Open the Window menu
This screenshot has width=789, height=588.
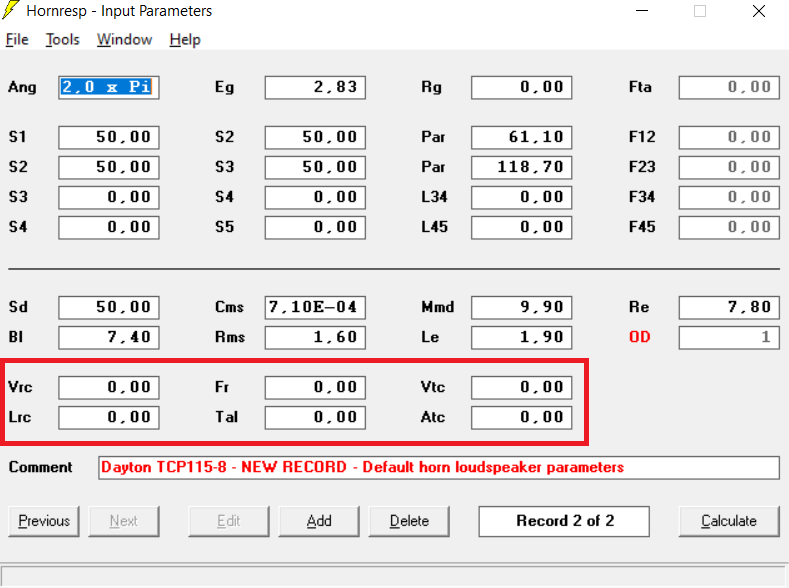pos(124,39)
